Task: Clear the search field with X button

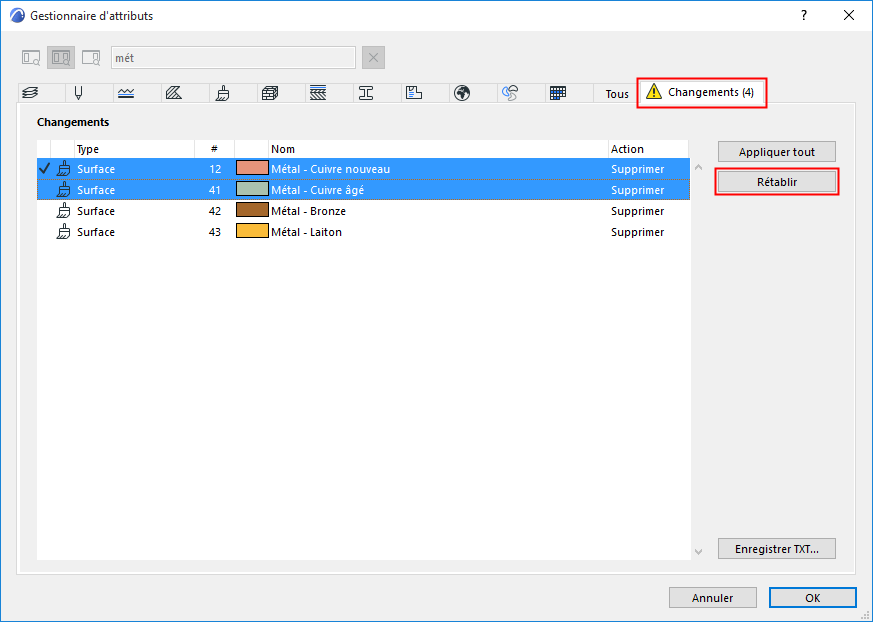Action: (x=374, y=58)
